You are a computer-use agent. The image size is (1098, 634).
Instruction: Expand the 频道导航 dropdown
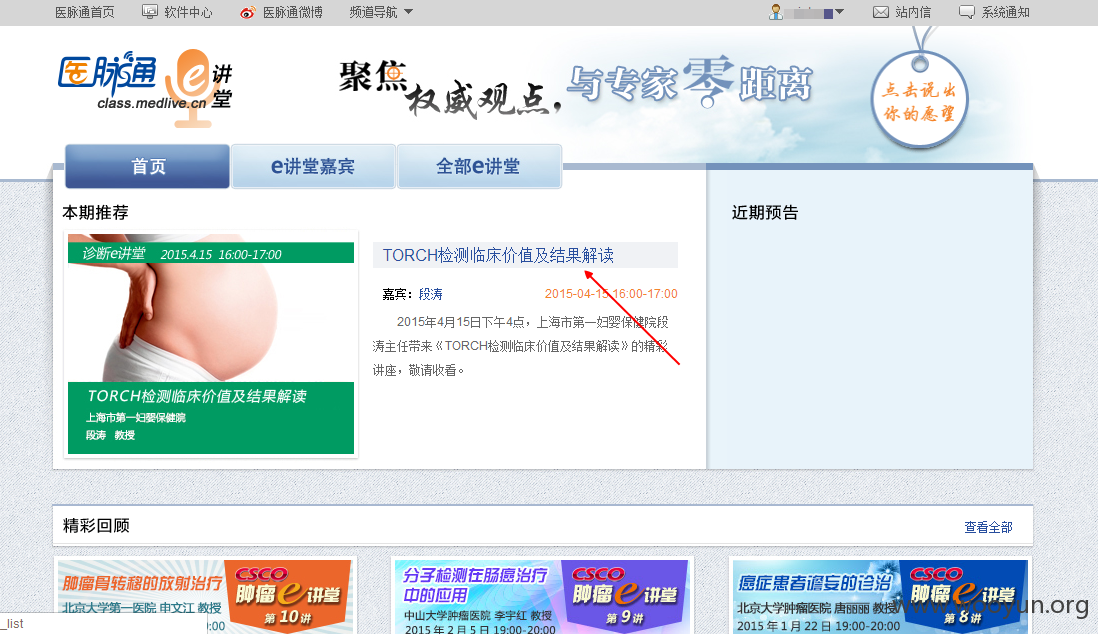(x=381, y=13)
